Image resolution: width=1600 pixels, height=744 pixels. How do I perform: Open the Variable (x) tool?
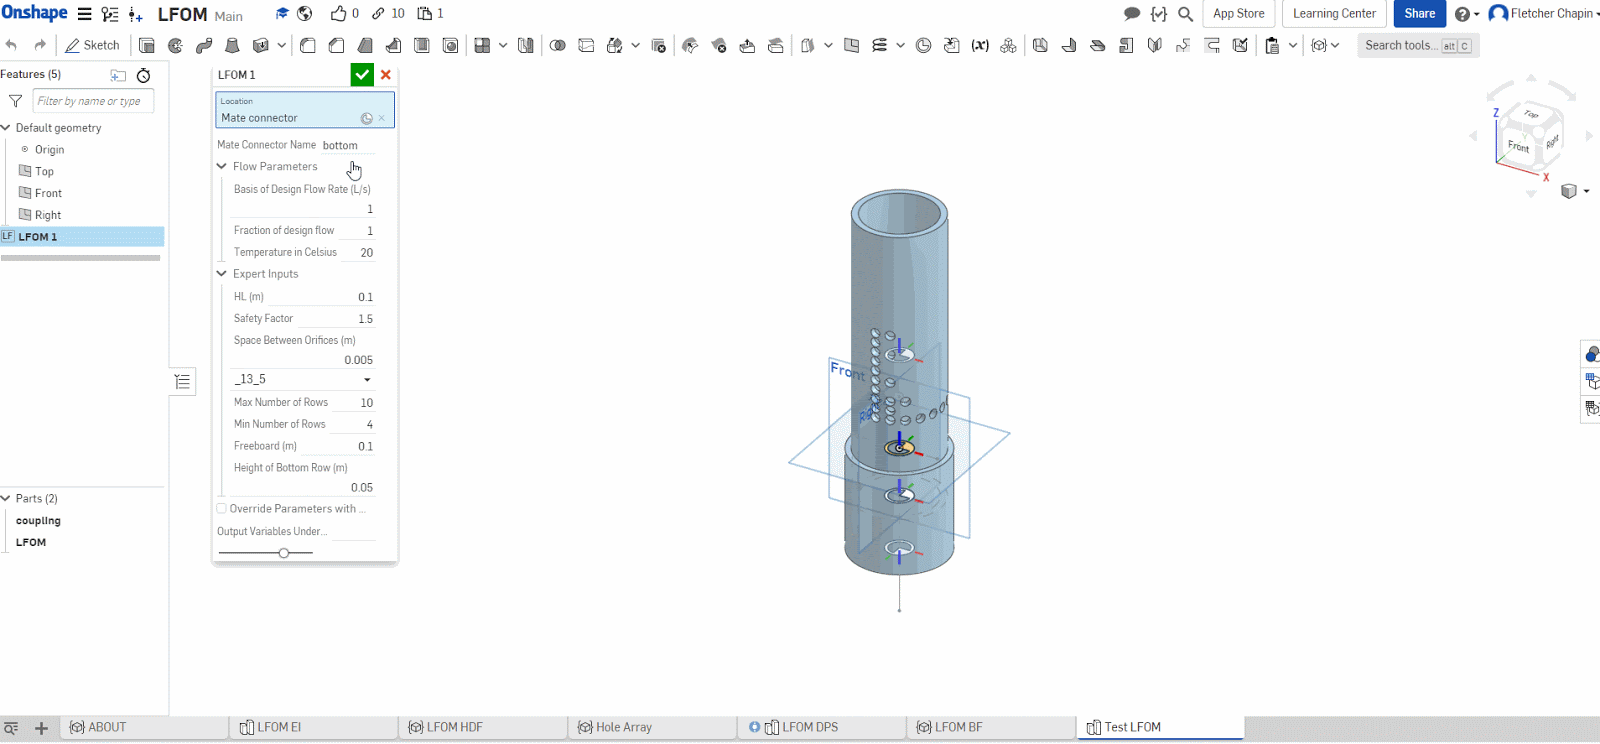(980, 45)
